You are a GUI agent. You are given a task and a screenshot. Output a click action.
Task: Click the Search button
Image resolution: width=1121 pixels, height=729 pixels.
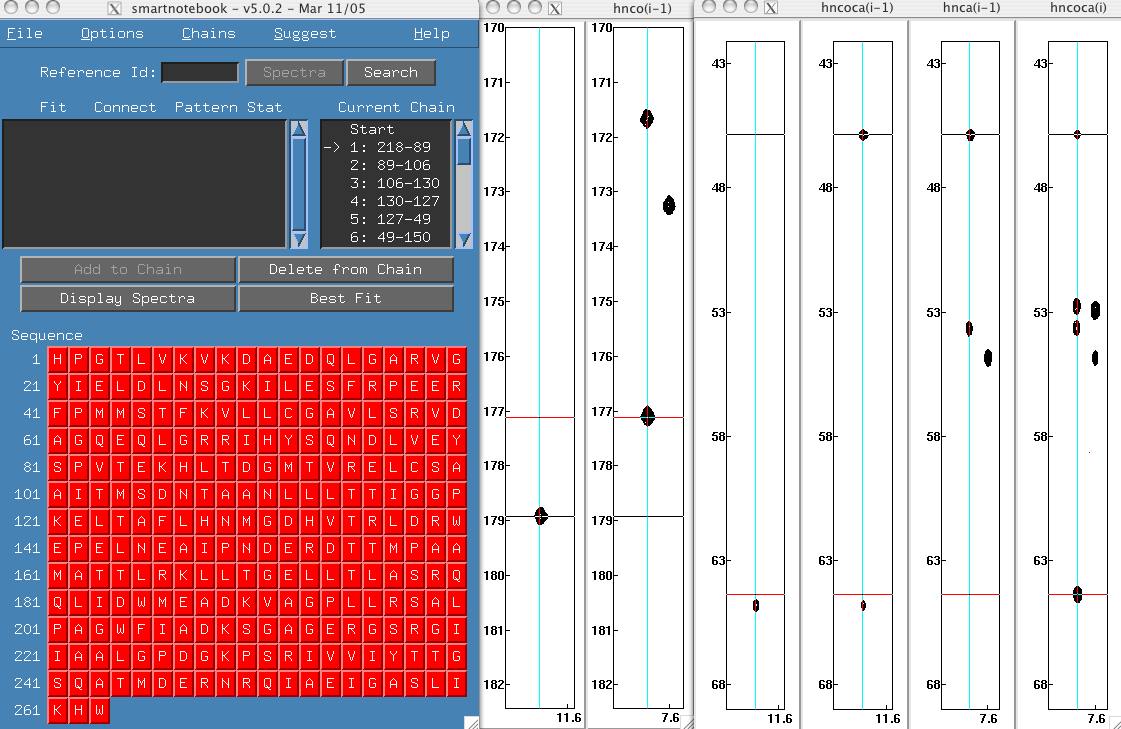click(390, 72)
